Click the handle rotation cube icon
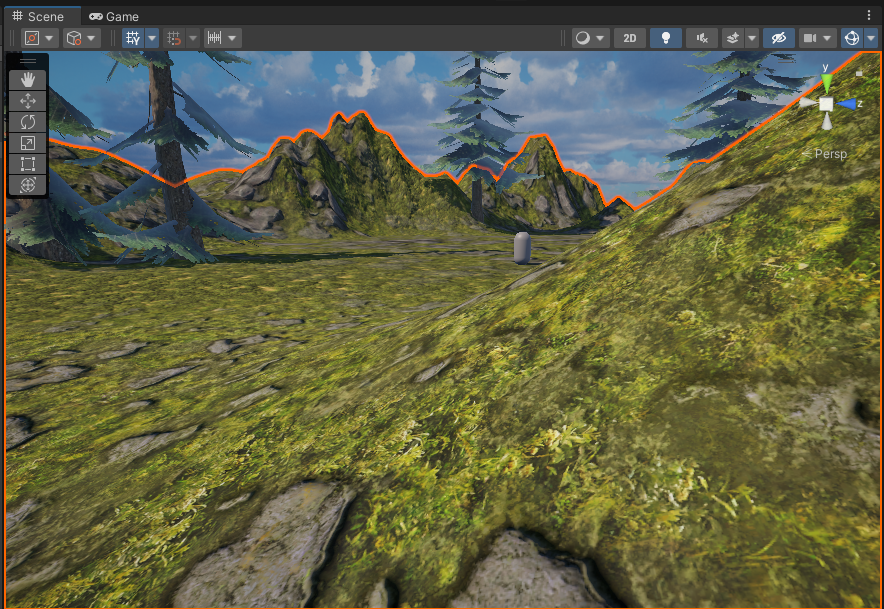Image resolution: width=884 pixels, height=609 pixels. coord(74,38)
